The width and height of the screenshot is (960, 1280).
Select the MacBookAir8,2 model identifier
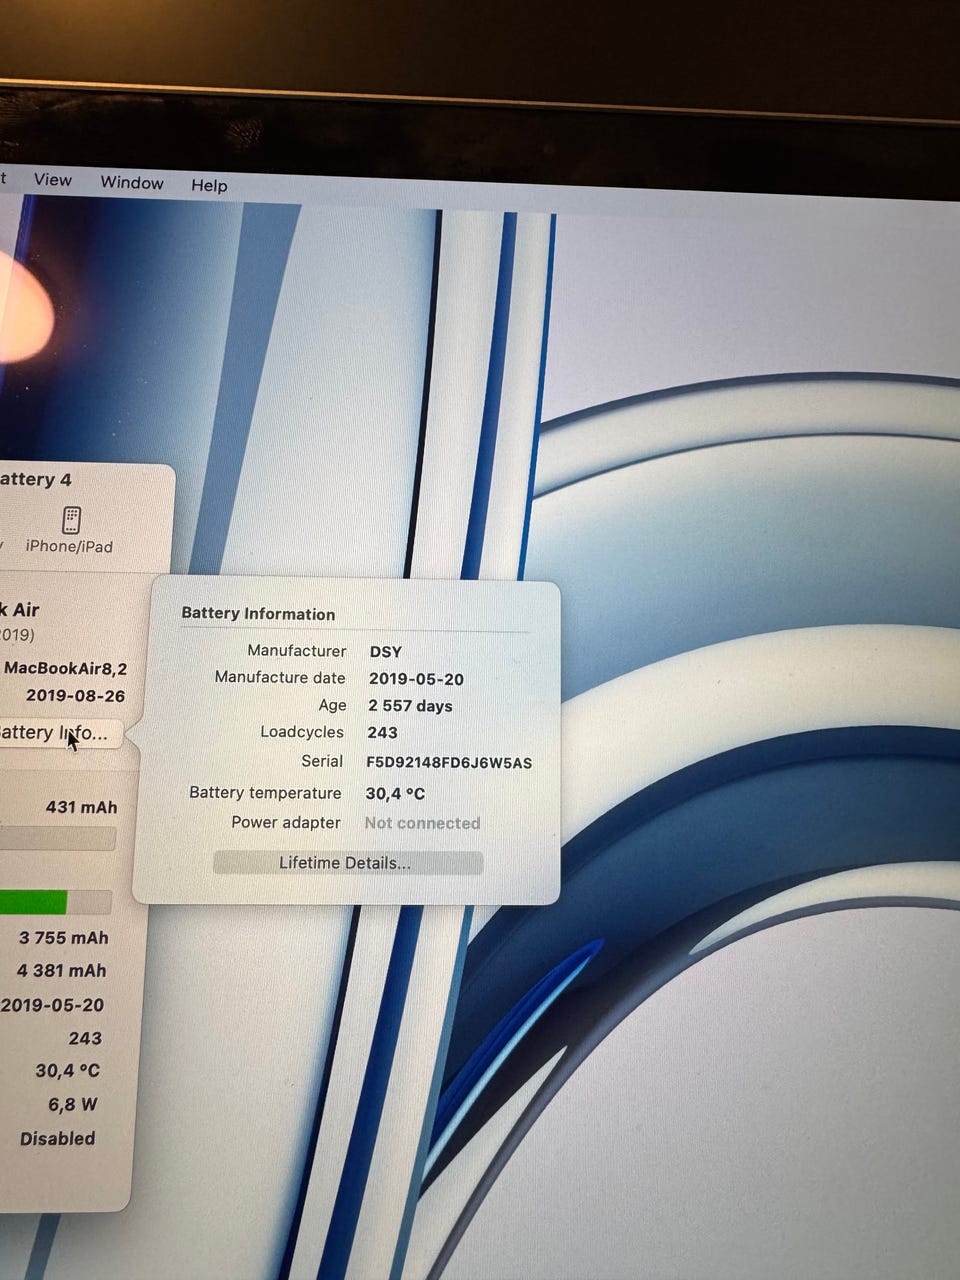65,669
